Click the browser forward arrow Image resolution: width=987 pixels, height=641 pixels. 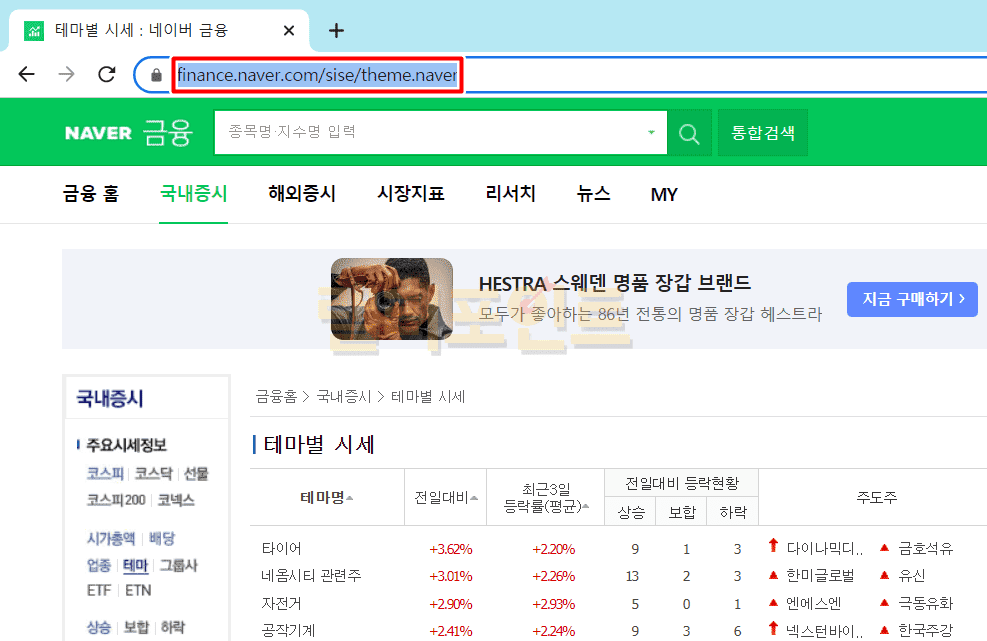point(66,74)
